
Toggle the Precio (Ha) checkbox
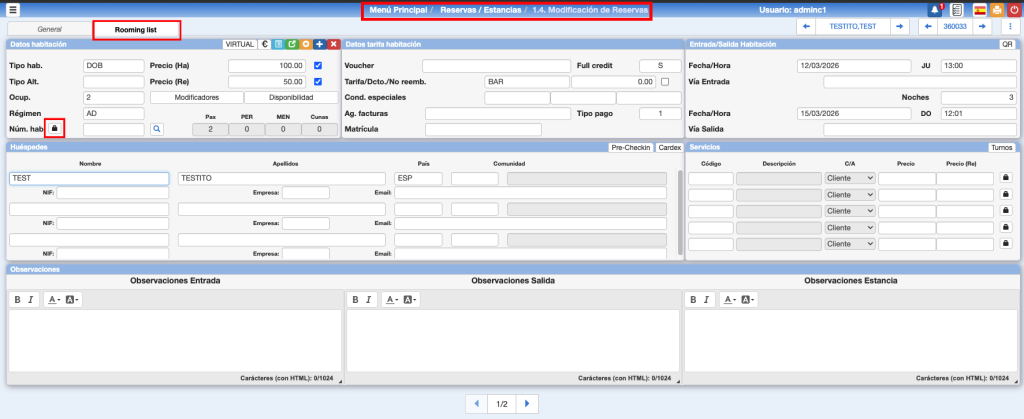[x=318, y=66]
